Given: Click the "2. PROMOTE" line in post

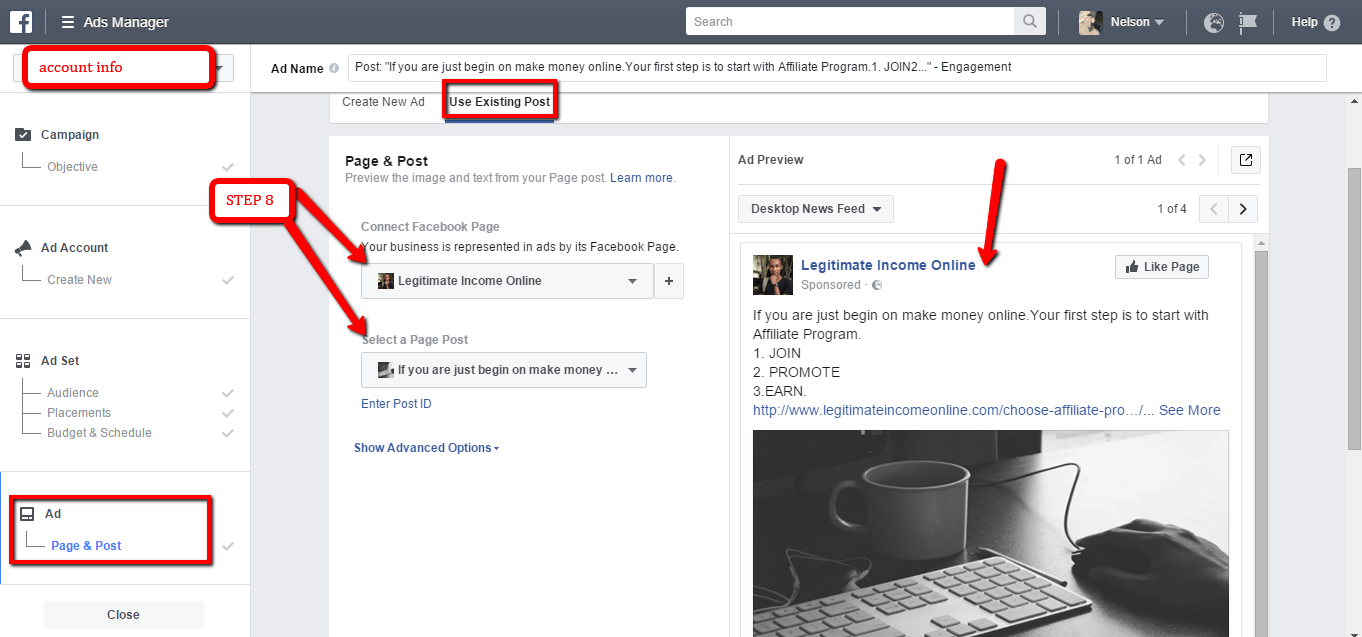Looking at the screenshot, I should click(797, 372).
